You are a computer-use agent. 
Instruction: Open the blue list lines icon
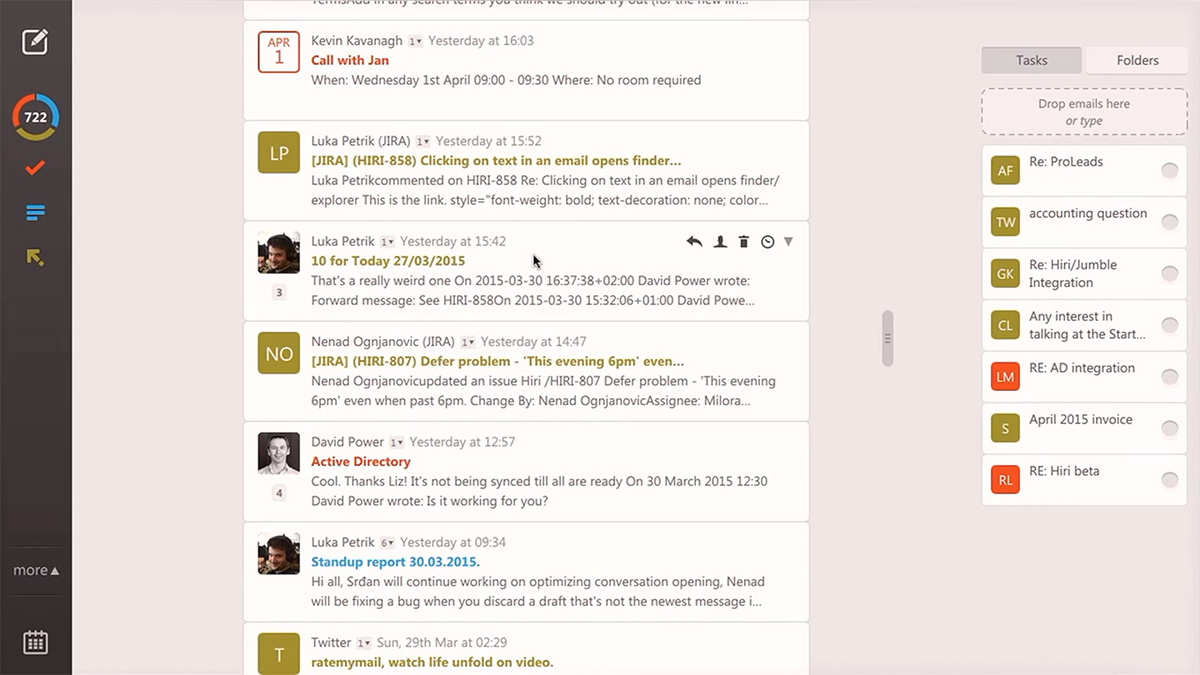35,212
